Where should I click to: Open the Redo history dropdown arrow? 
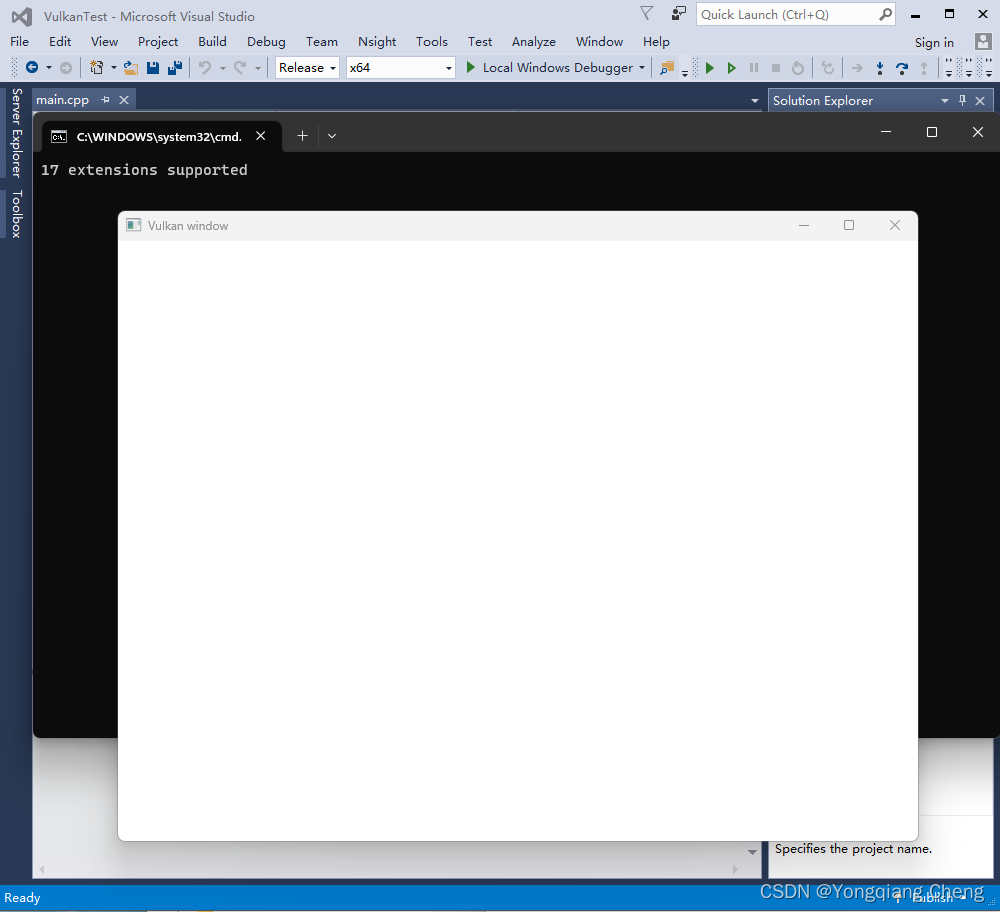click(258, 68)
